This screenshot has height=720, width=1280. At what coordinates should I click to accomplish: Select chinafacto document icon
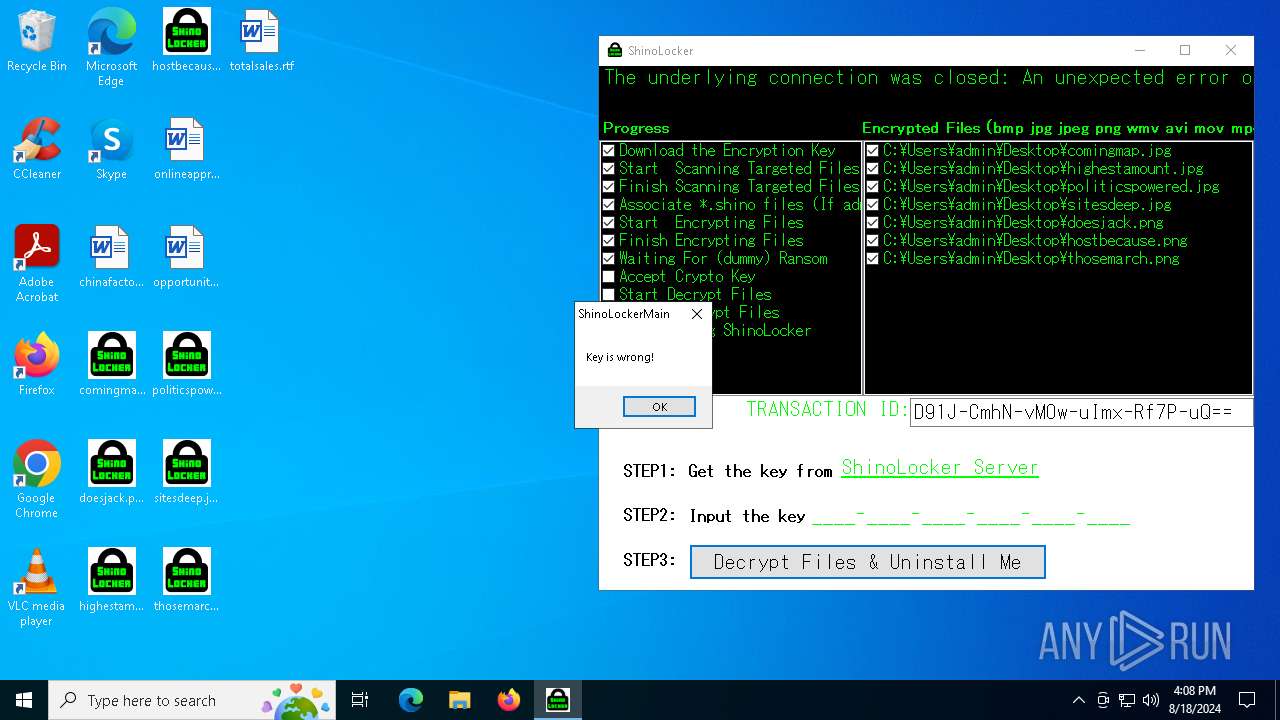tap(111, 257)
